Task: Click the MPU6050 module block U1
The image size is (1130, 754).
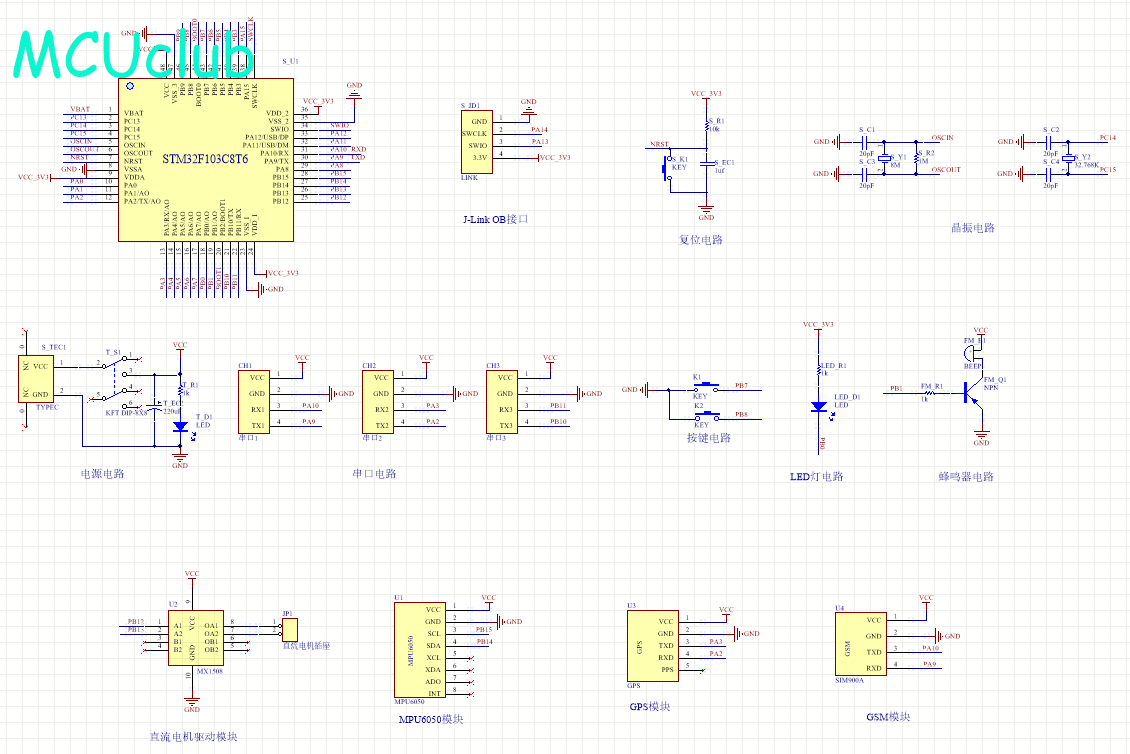Action: [x=419, y=649]
